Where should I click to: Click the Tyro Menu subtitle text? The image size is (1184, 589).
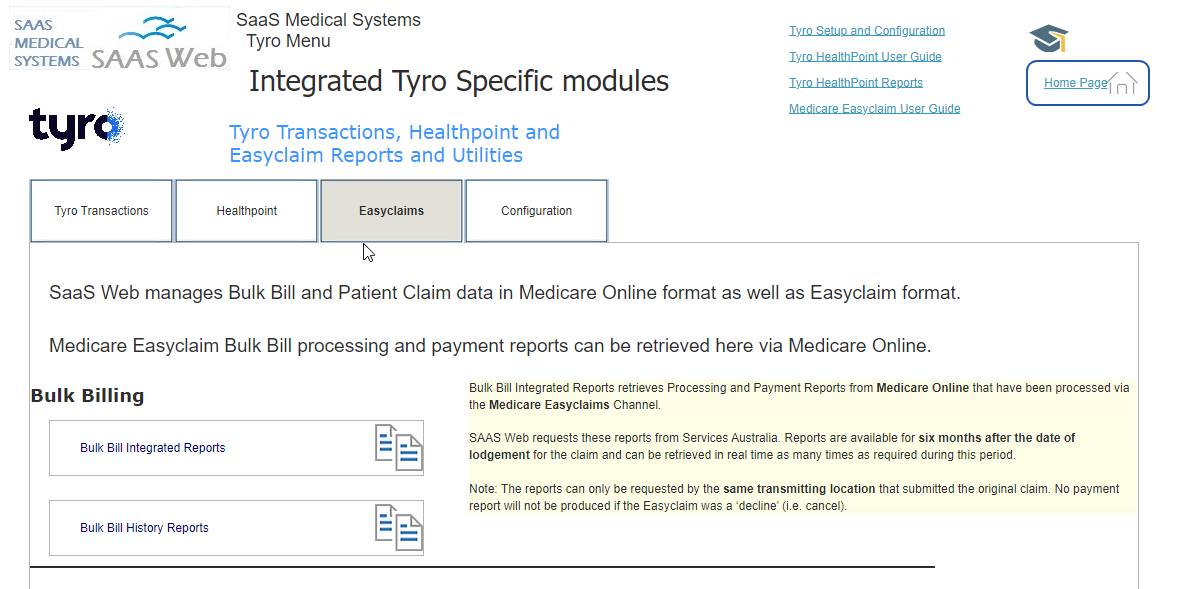click(288, 41)
